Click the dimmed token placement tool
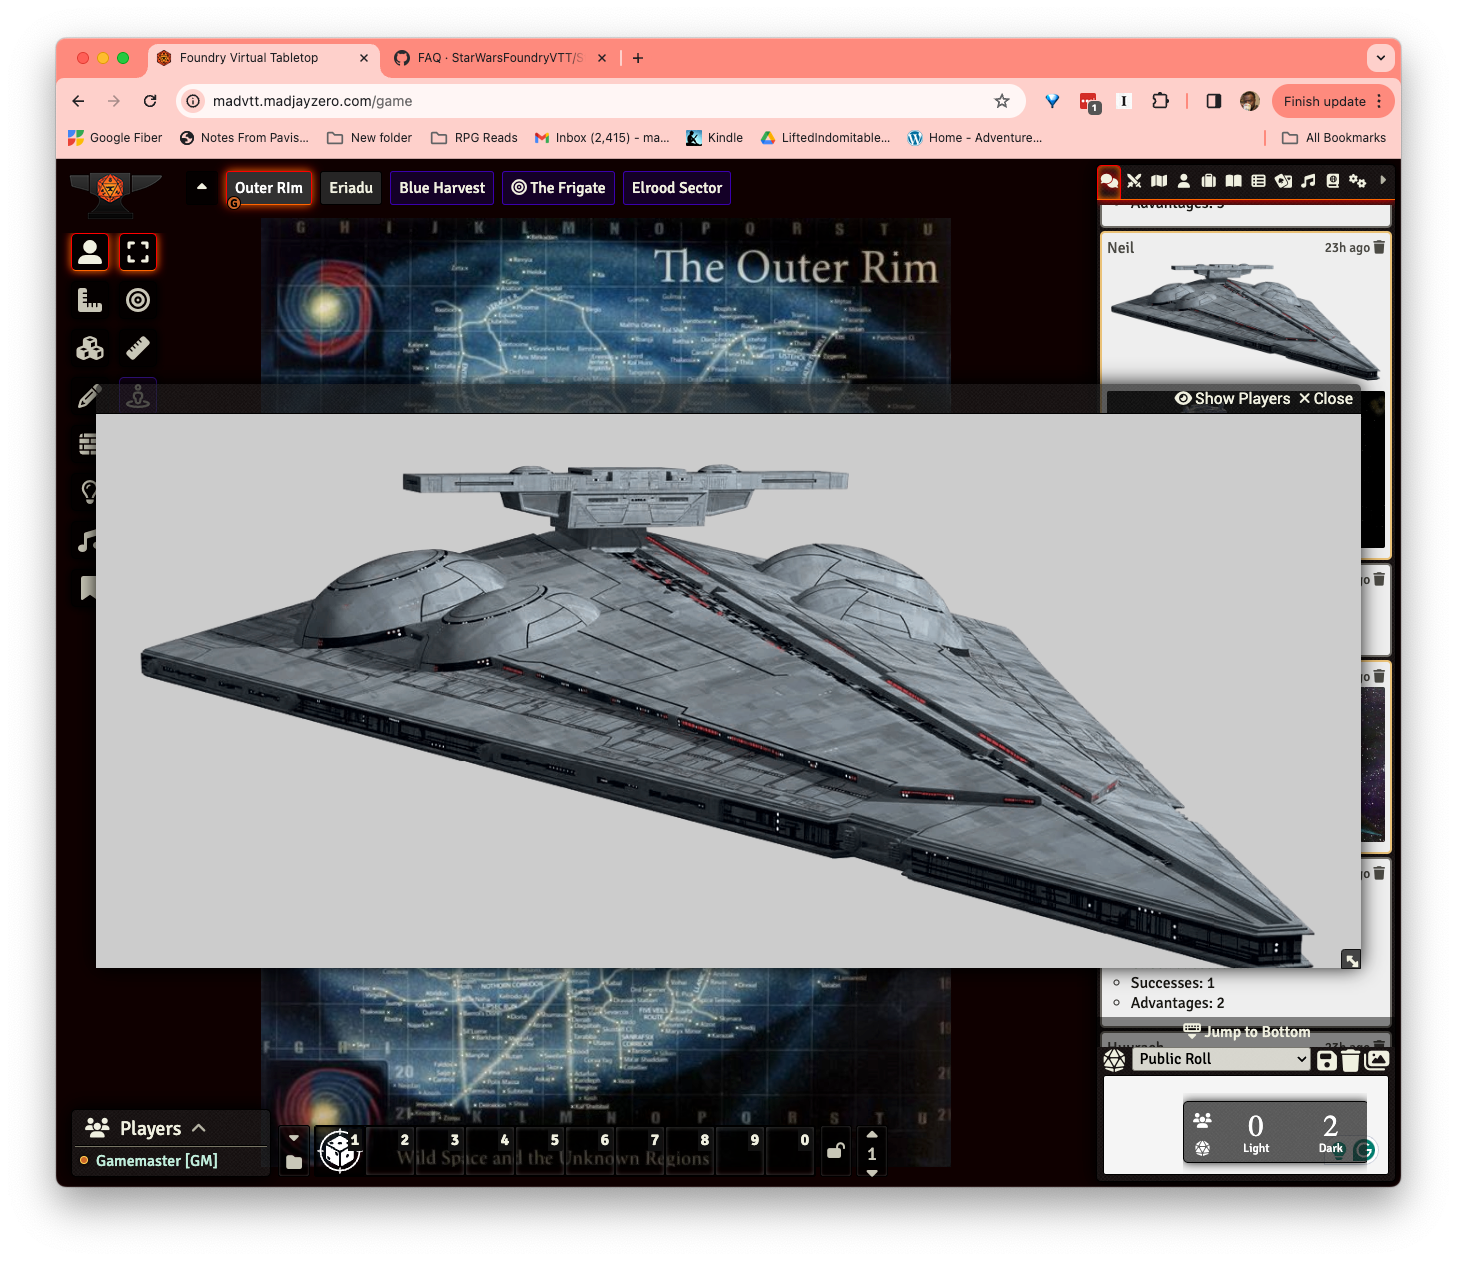The image size is (1457, 1261). pyautogui.click(x=138, y=397)
